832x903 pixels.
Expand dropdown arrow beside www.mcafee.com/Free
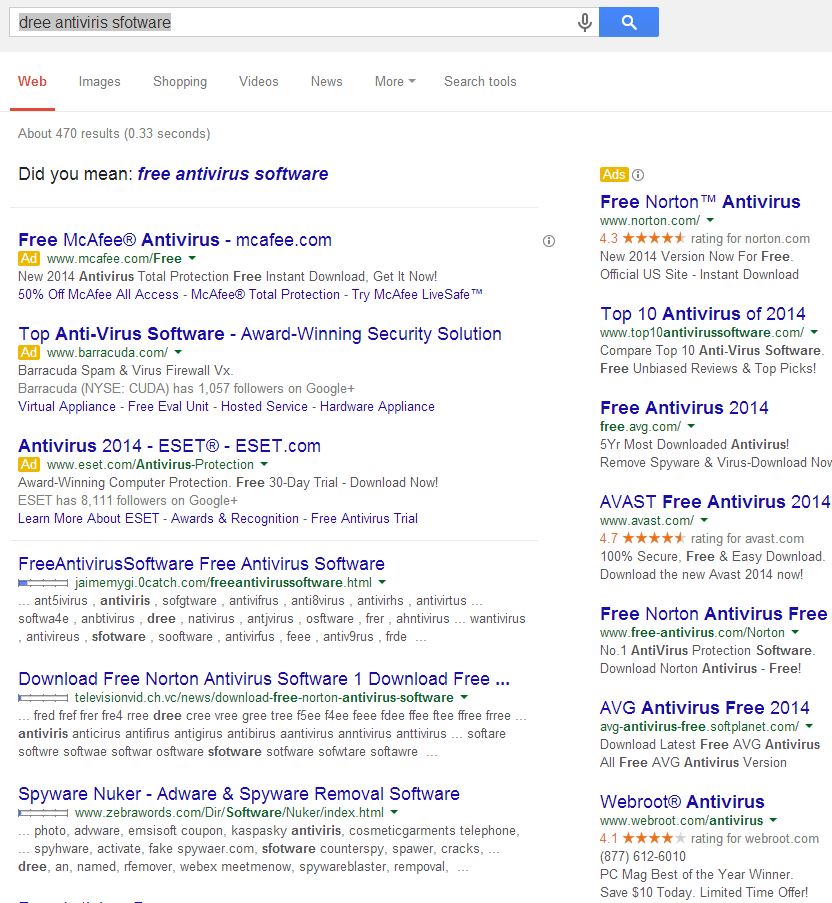[192, 258]
